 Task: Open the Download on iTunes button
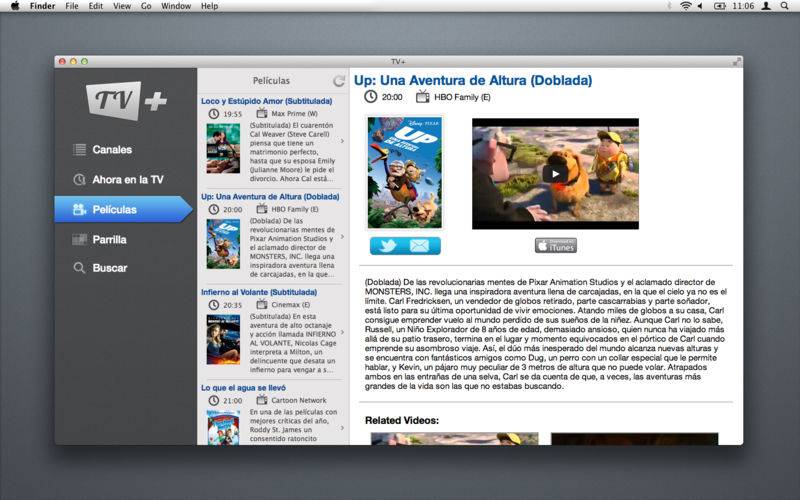(556, 246)
